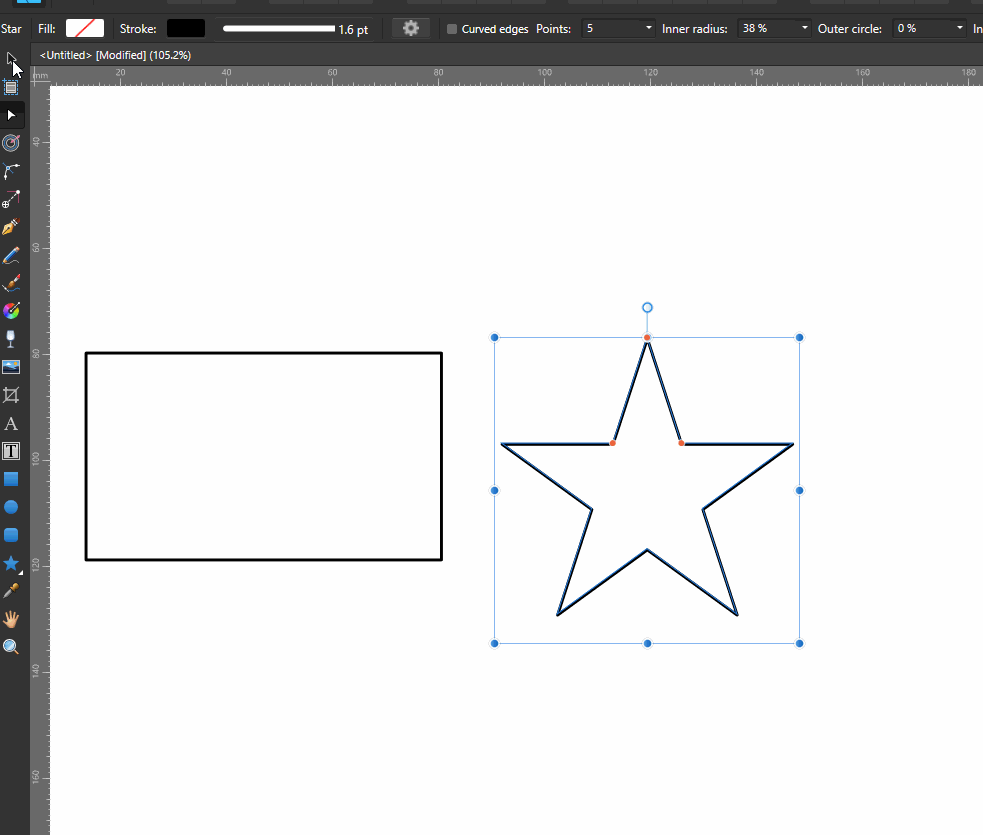The height and width of the screenshot is (835, 983).
Task: Click the bottom-right selection handle
Action: click(799, 643)
